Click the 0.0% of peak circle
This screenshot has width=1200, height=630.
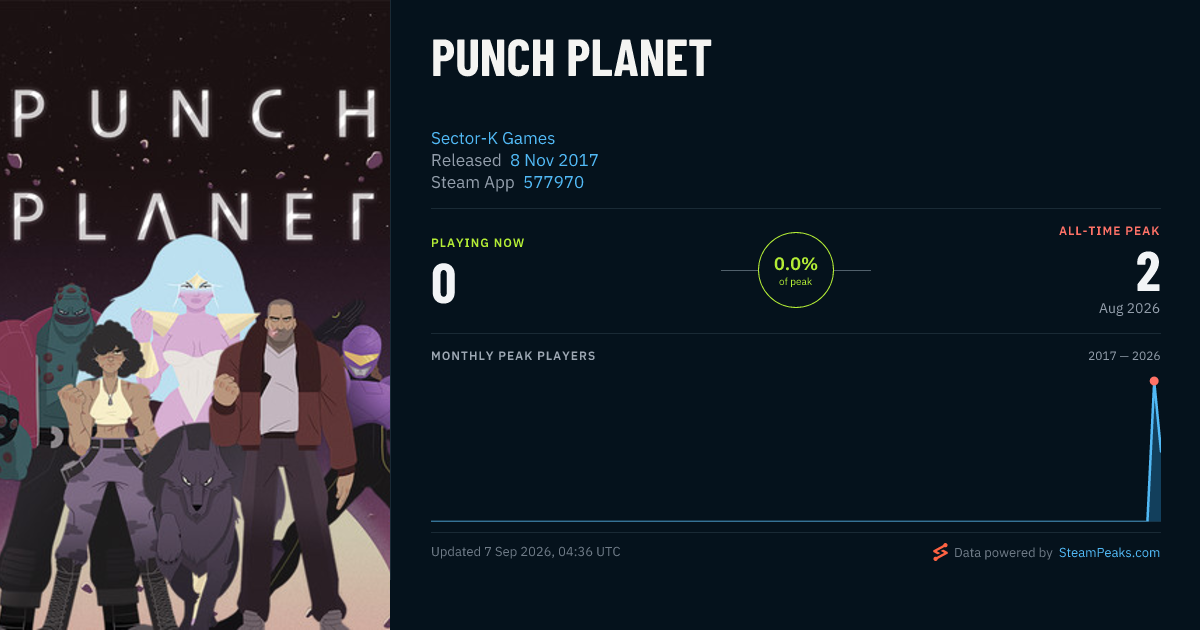(x=796, y=270)
